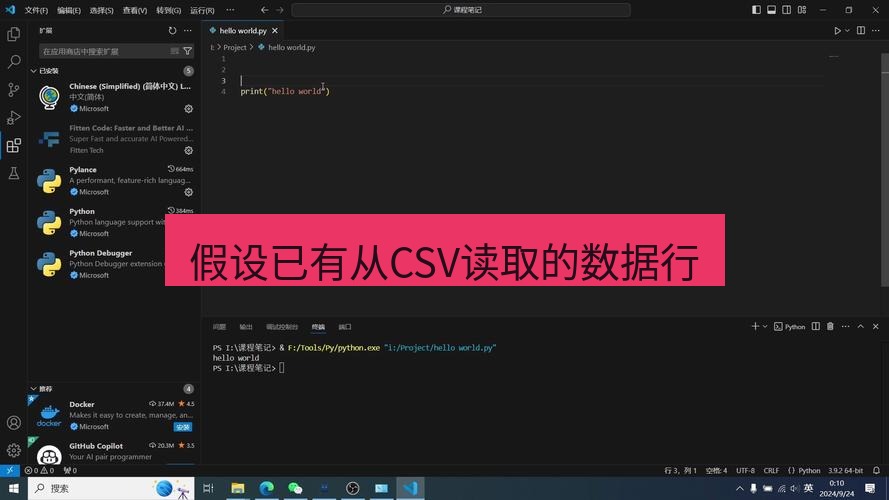This screenshot has width=889, height=500.
Task: Open Windows Start menu
Action: [14, 488]
